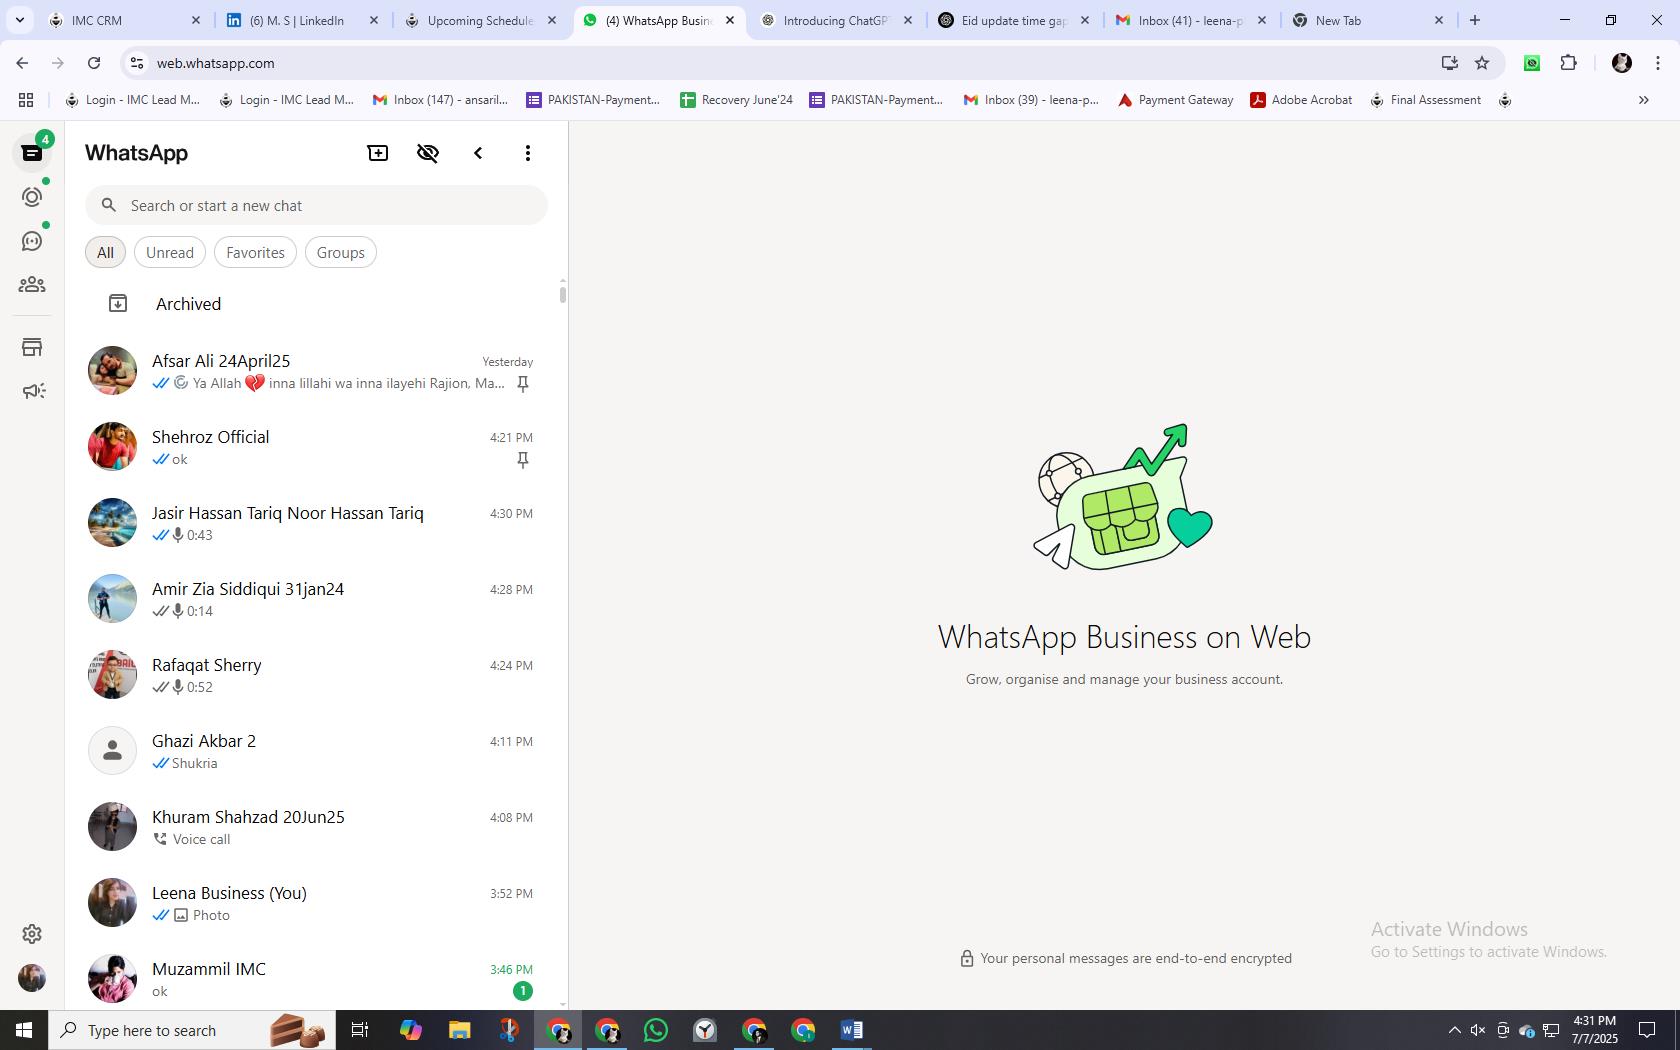Click pin icon on Afsar Ali chat

(x=523, y=384)
